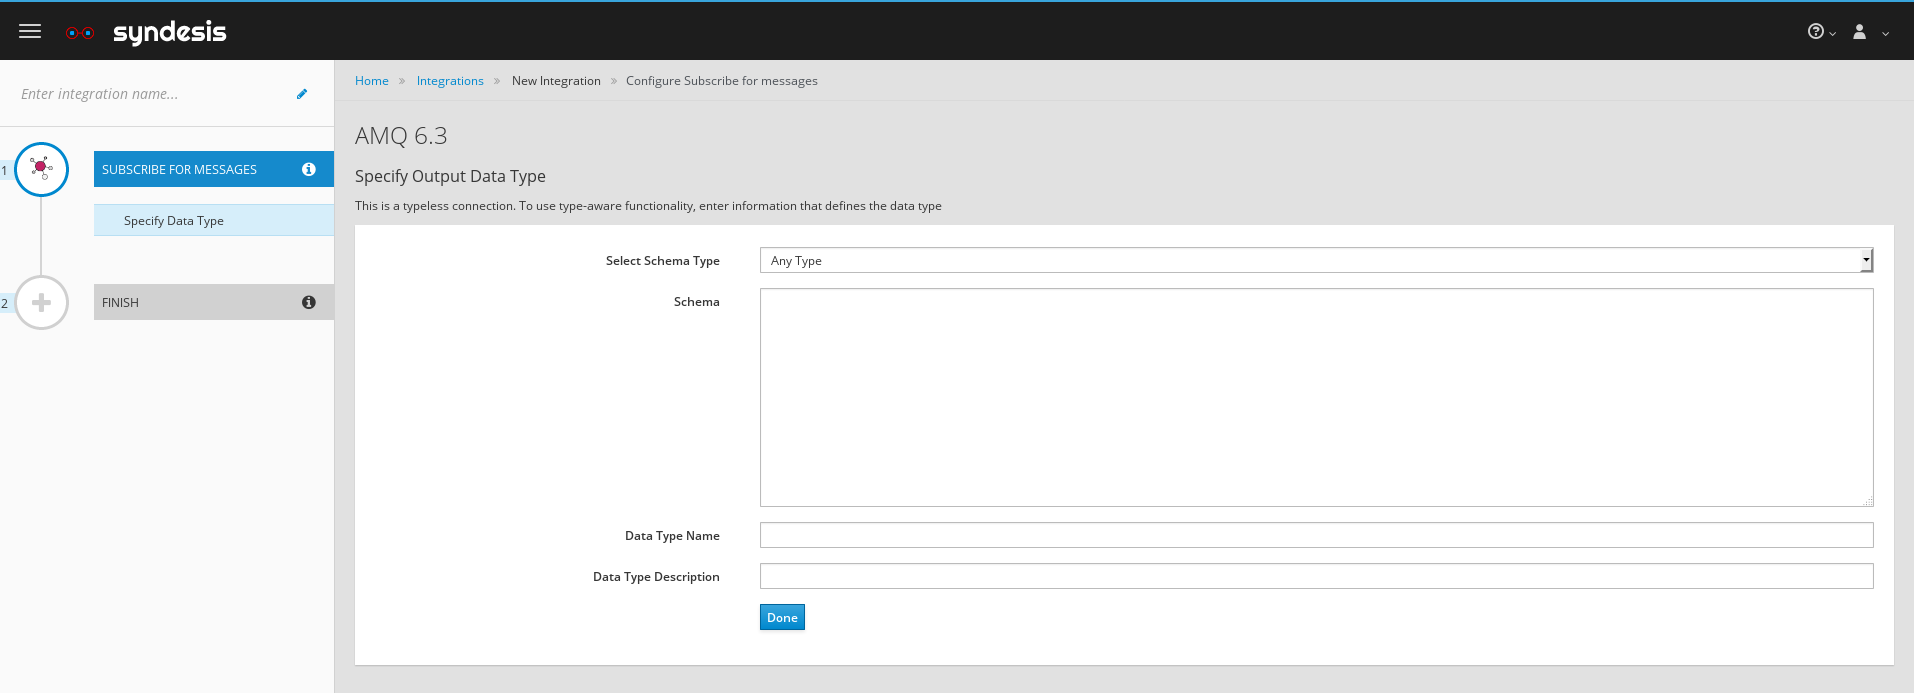Screen dimensions: 1914x693
Task: Click info icon on Subscribe for Messages
Action: [309, 169]
